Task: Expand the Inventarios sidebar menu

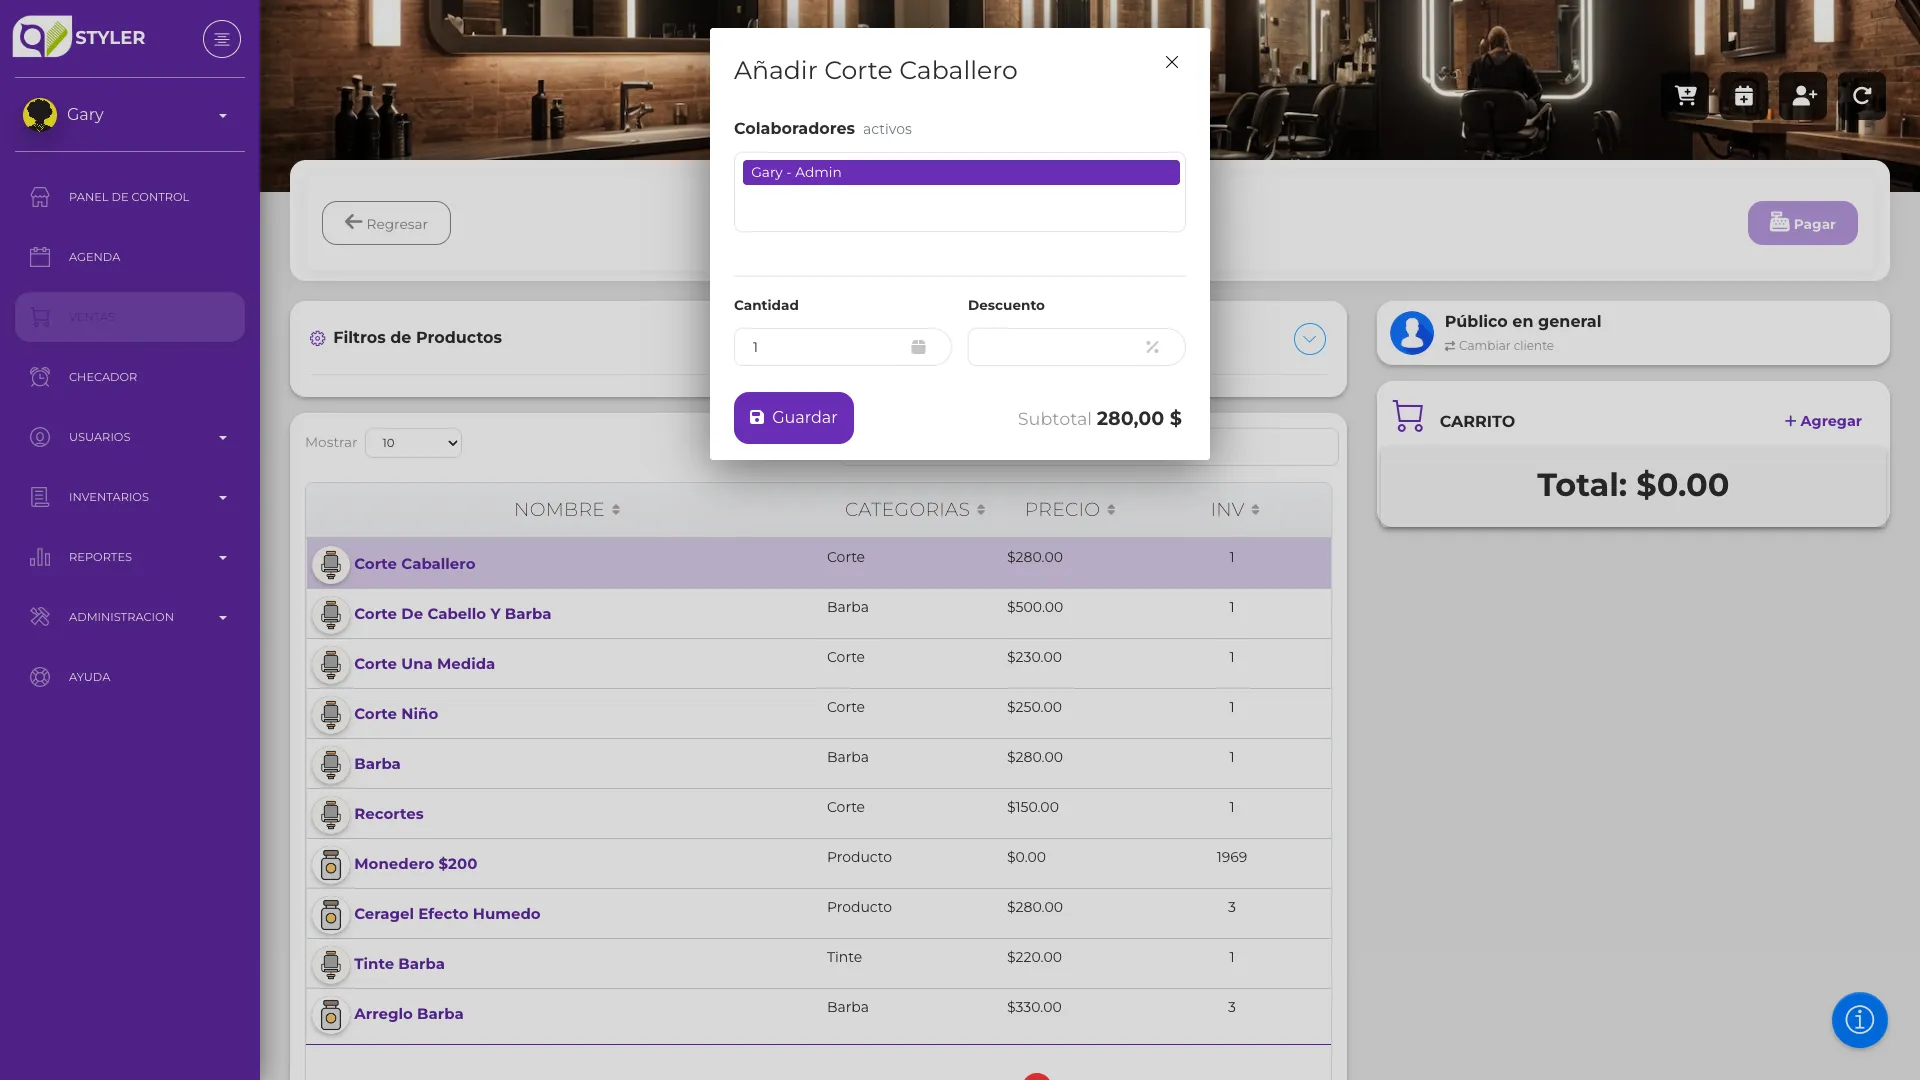Action: pos(130,497)
